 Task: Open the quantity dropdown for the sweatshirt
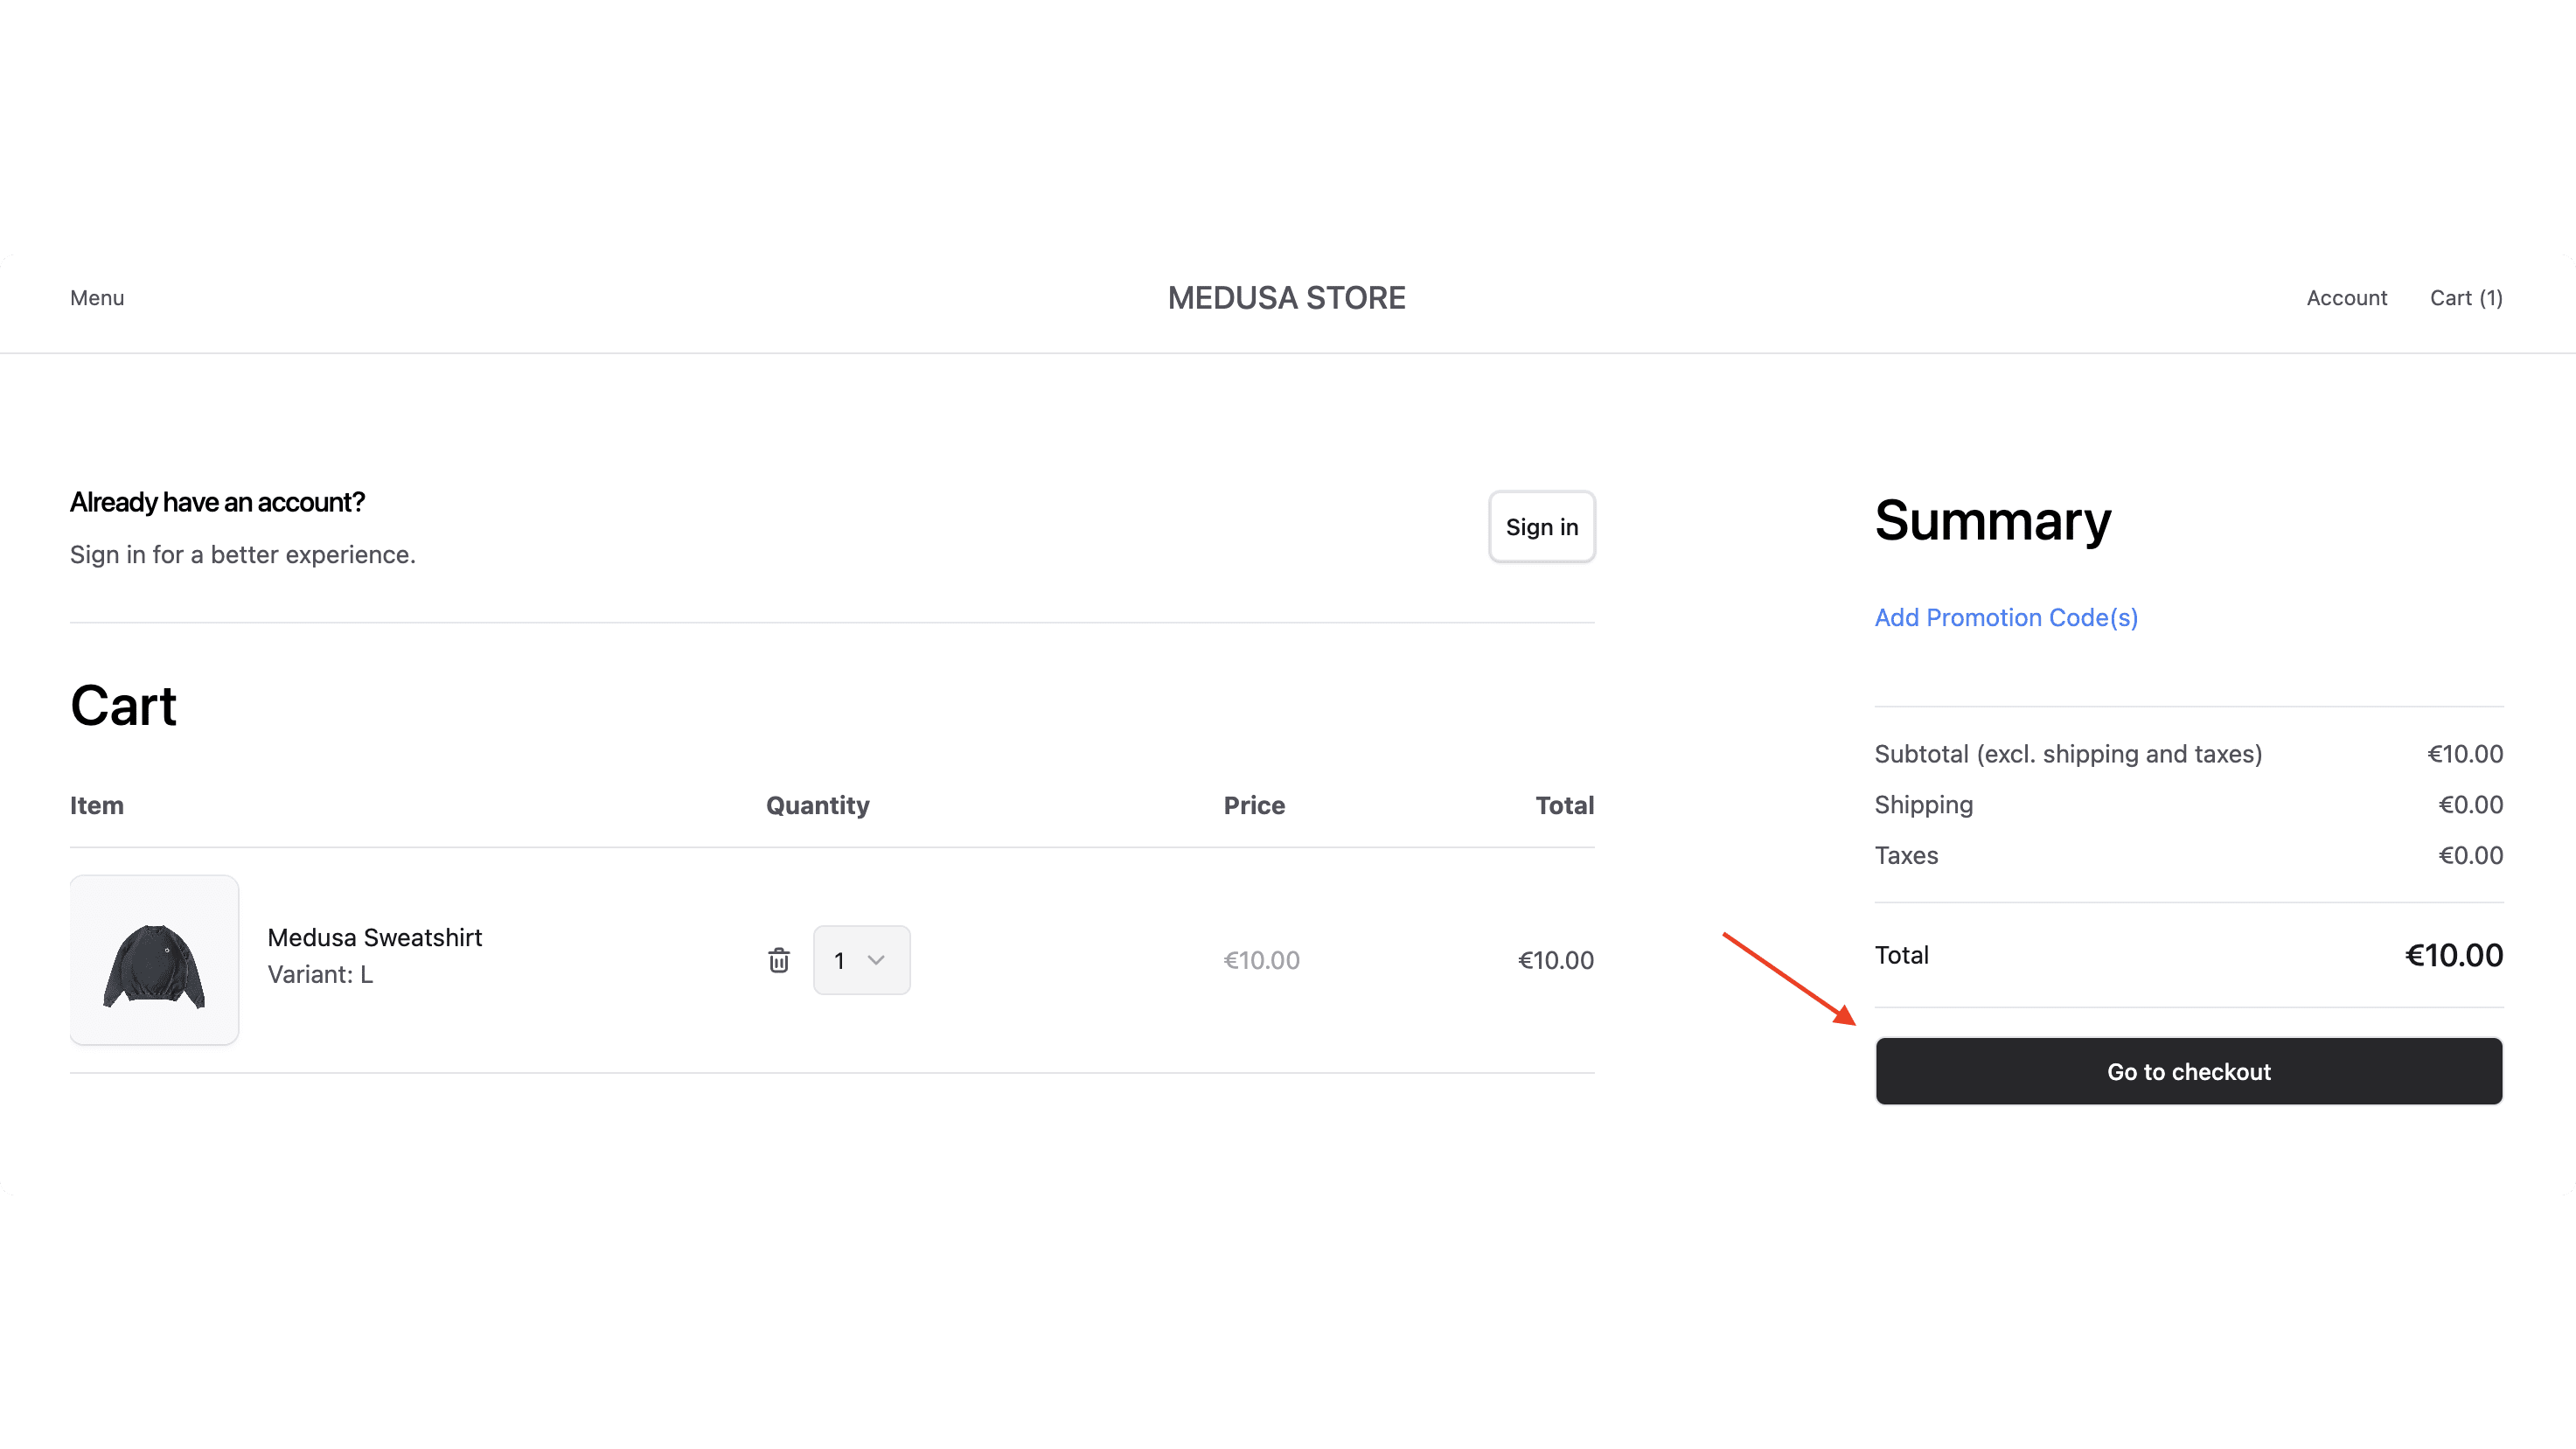(861, 960)
